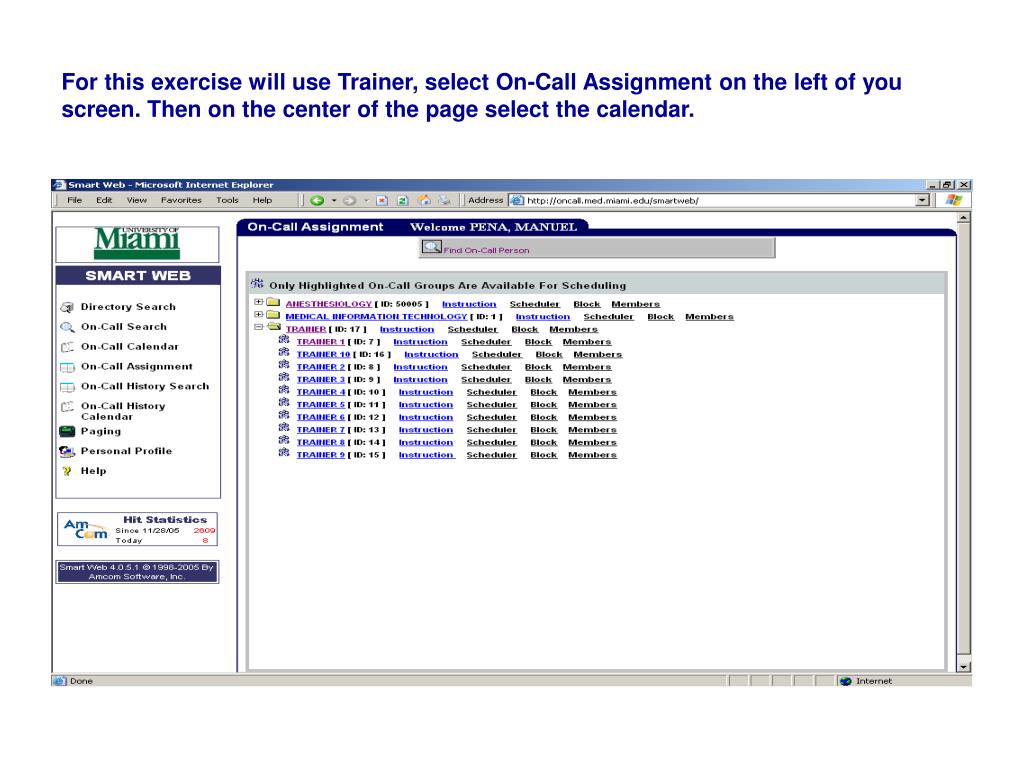The image size is (1024, 768).
Task: Click the Paging pager icon
Action: (x=67, y=431)
